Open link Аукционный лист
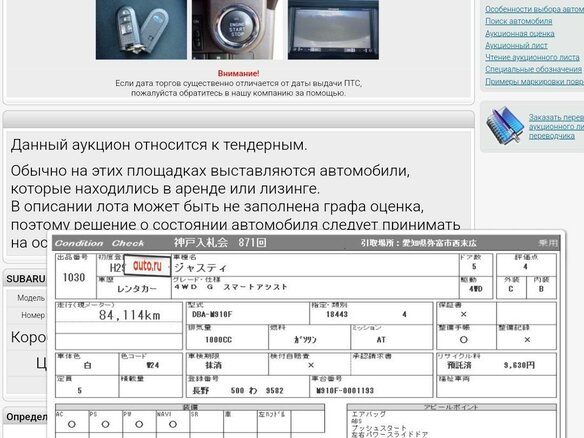Image resolution: width=584 pixels, height=438 pixels. click(516, 45)
